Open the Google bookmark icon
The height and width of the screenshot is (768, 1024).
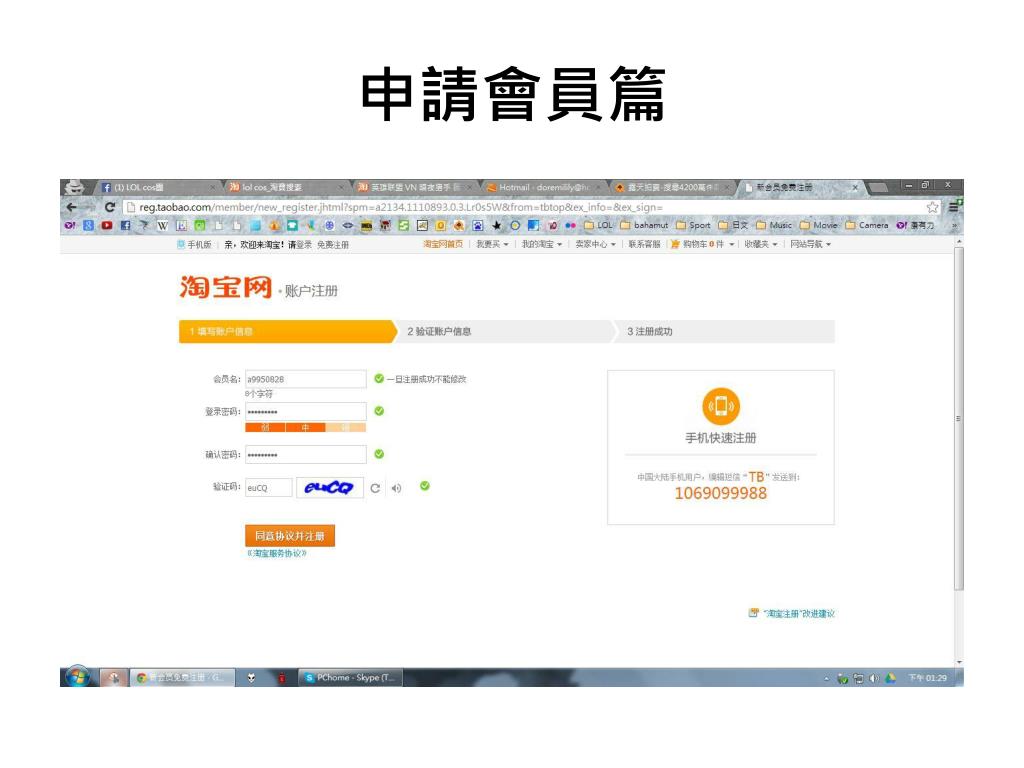[88, 225]
